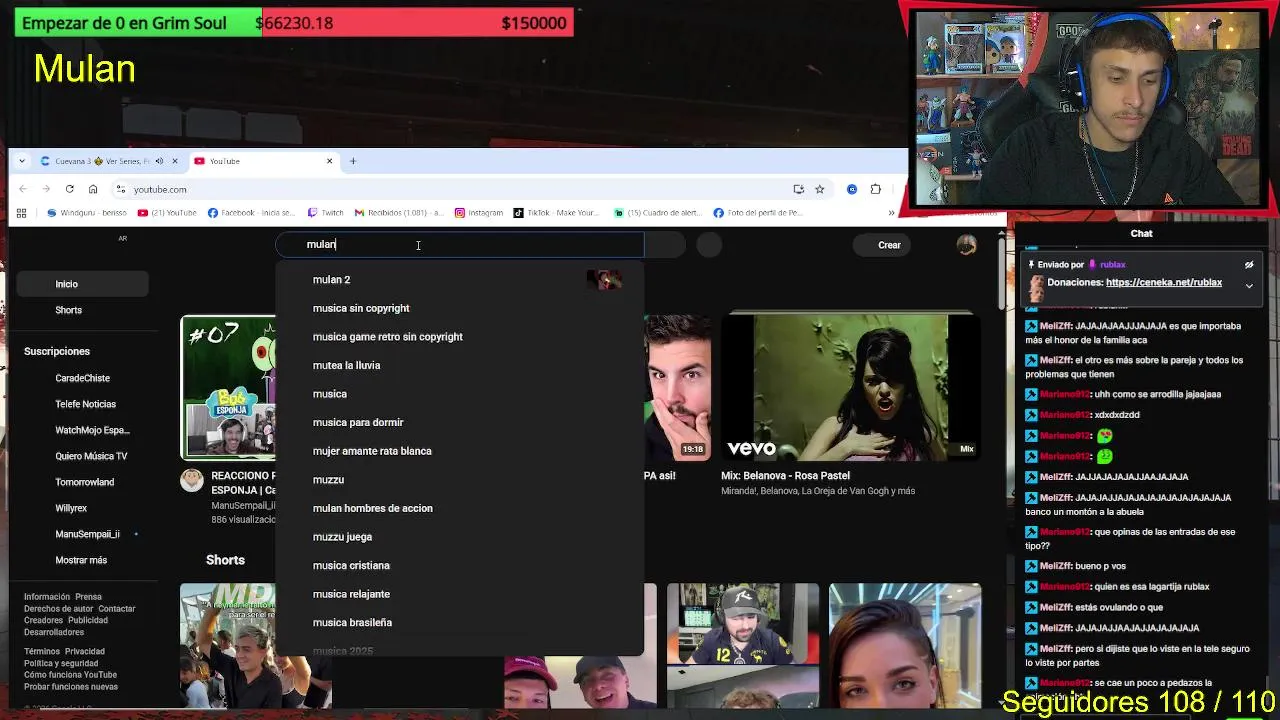Show more bookmarks with the overflow chevron
1280x720 pixels.
891,213
